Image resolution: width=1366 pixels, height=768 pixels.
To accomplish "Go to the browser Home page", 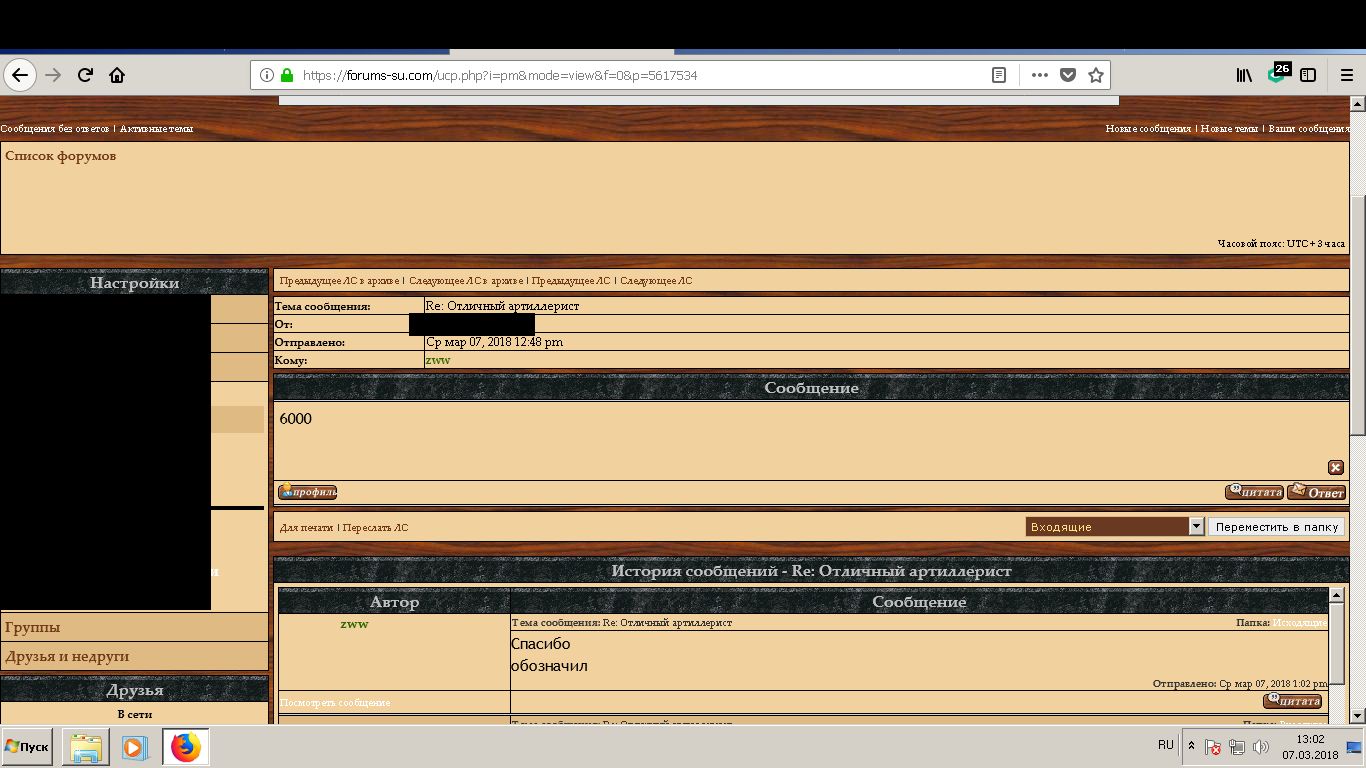I will coord(117,75).
